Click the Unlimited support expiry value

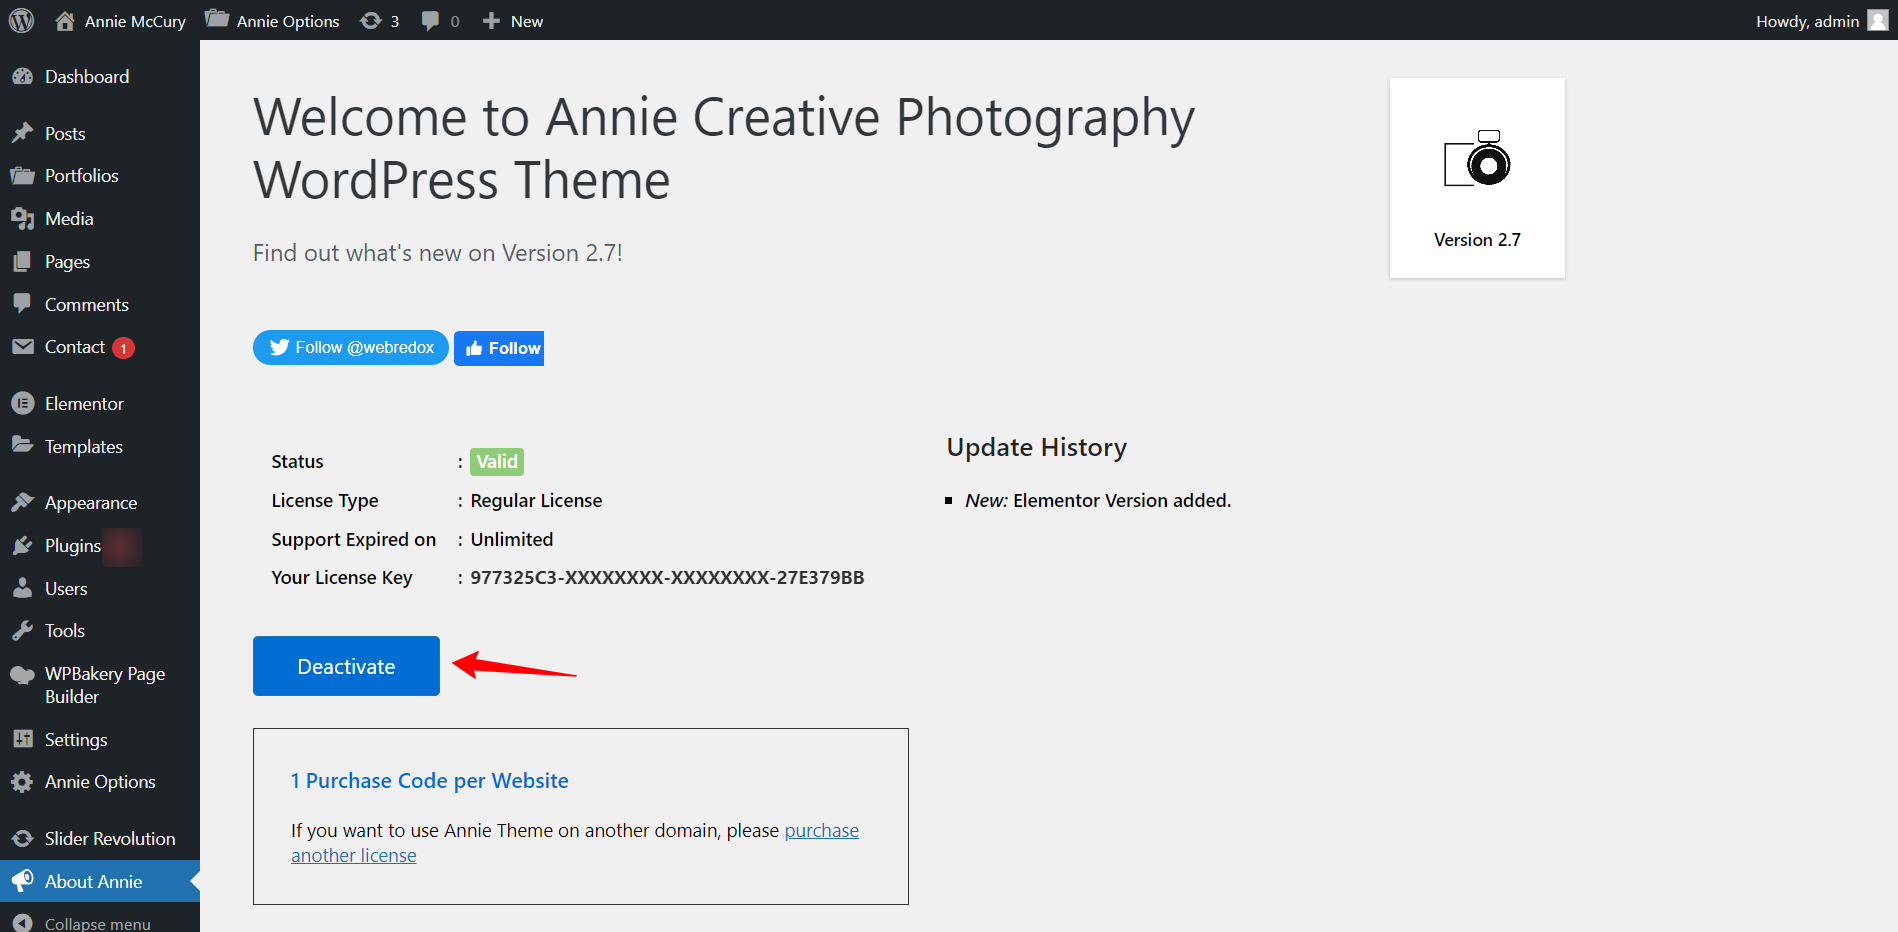(x=512, y=539)
